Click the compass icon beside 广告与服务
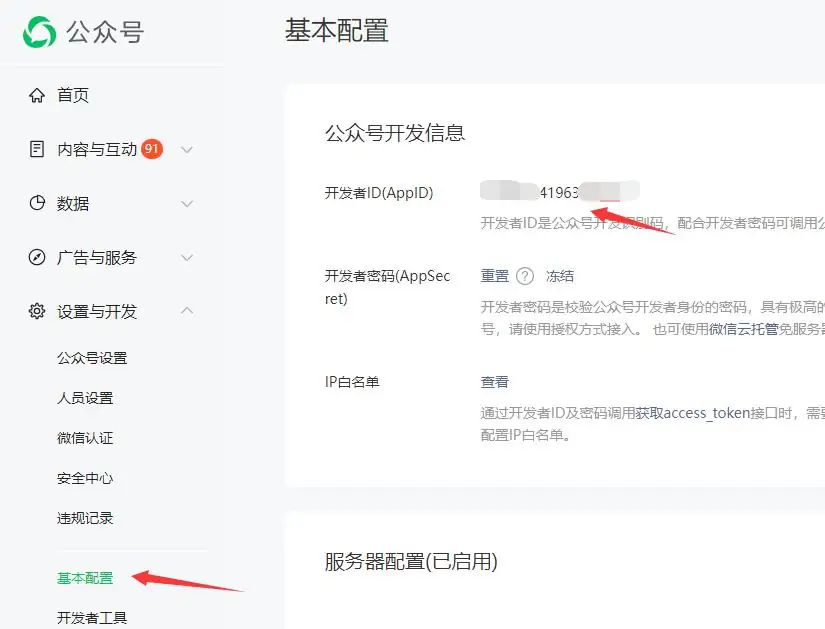Image resolution: width=825 pixels, height=629 pixels. click(x=36, y=257)
